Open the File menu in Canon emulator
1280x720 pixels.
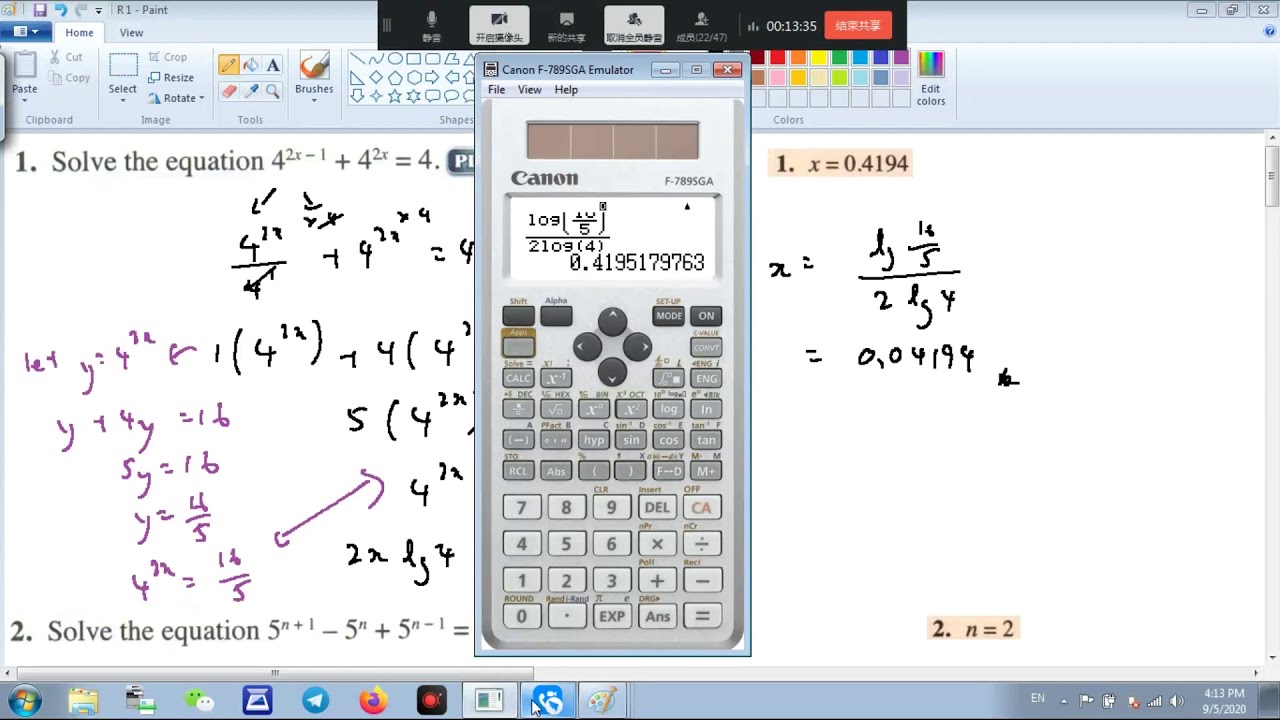tap(496, 90)
